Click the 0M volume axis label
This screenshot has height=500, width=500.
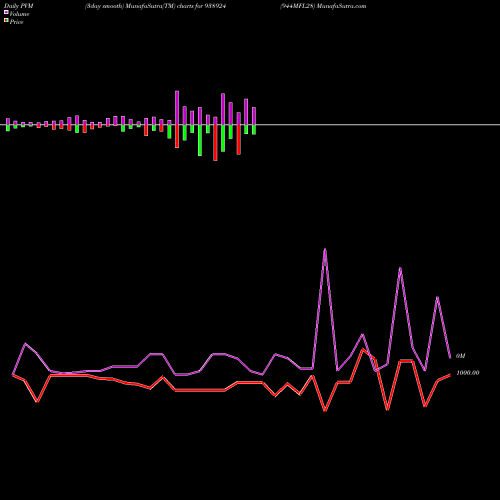pos(460,356)
